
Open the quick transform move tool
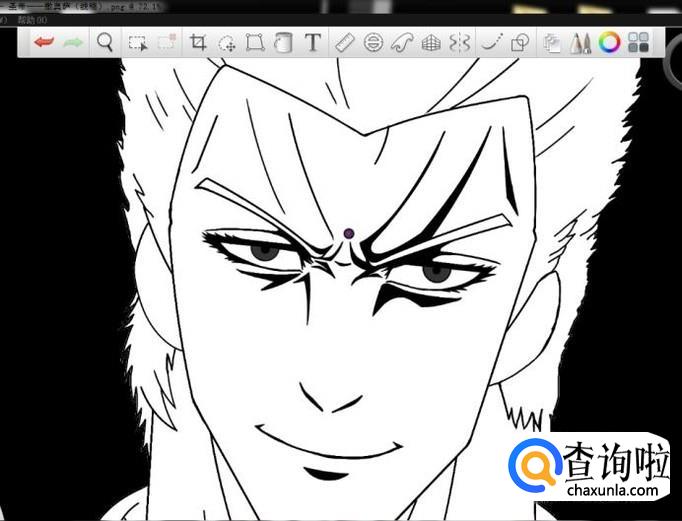point(227,43)
